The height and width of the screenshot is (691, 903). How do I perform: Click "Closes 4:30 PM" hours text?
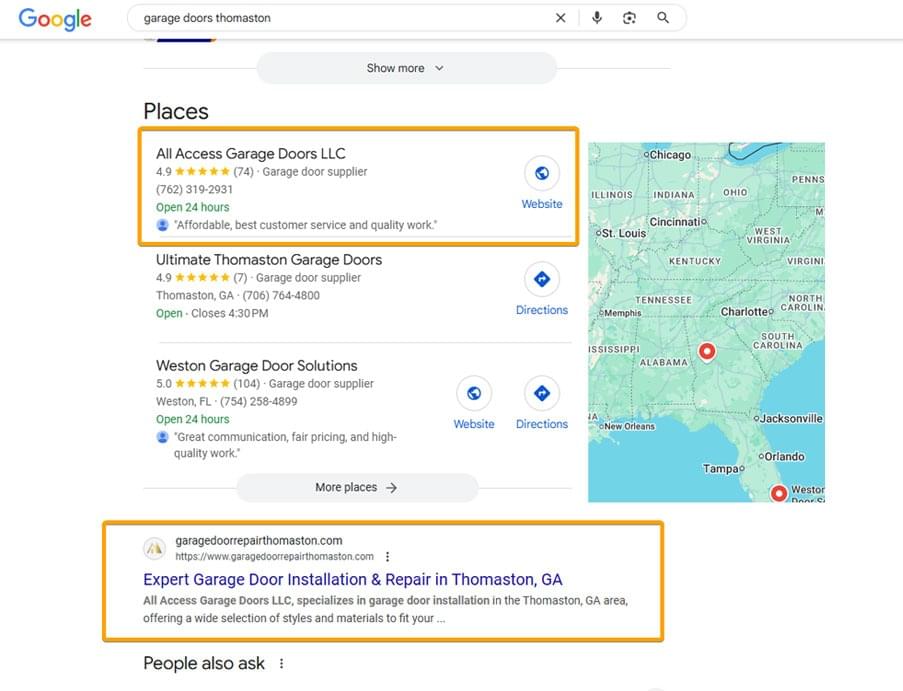click(229, 313)
